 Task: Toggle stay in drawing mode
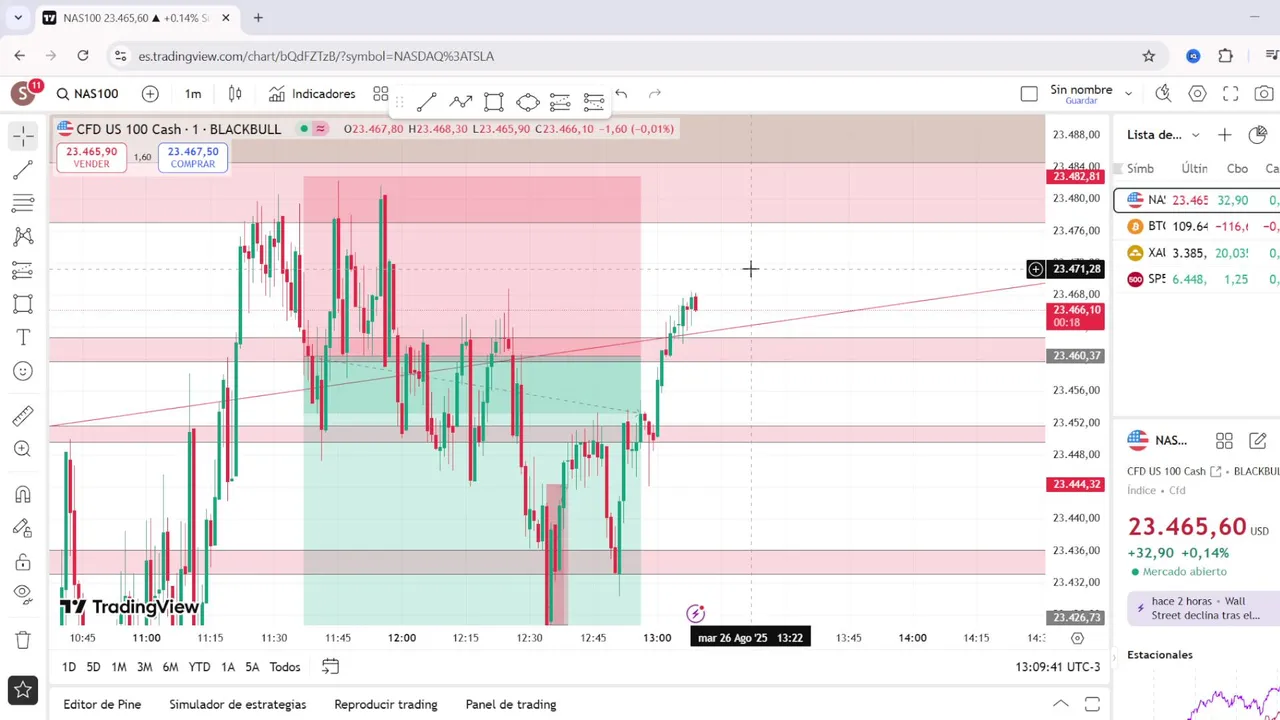pos(23,528)
